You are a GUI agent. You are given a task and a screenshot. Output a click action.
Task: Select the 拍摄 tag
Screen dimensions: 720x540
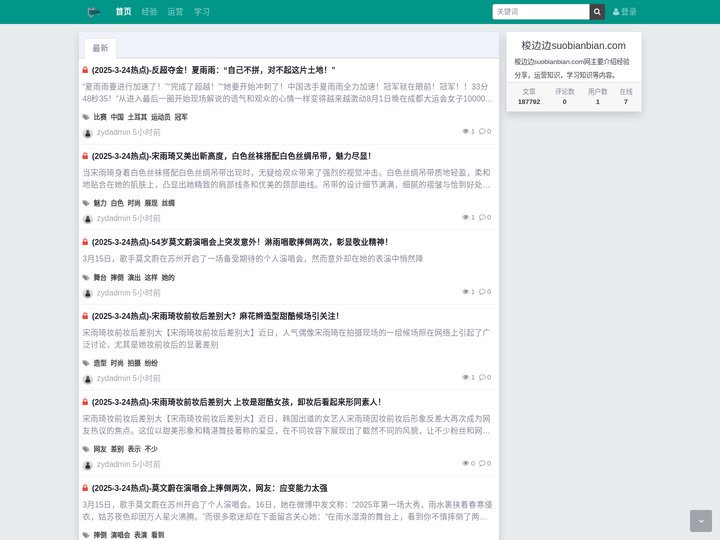coord(134,363)
